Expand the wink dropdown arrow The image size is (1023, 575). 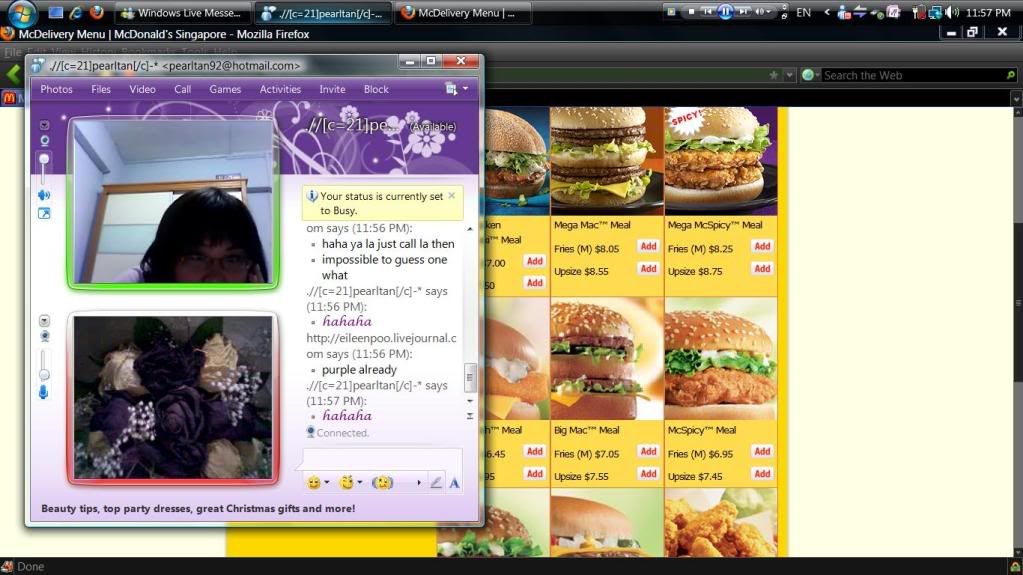point(359,482)
